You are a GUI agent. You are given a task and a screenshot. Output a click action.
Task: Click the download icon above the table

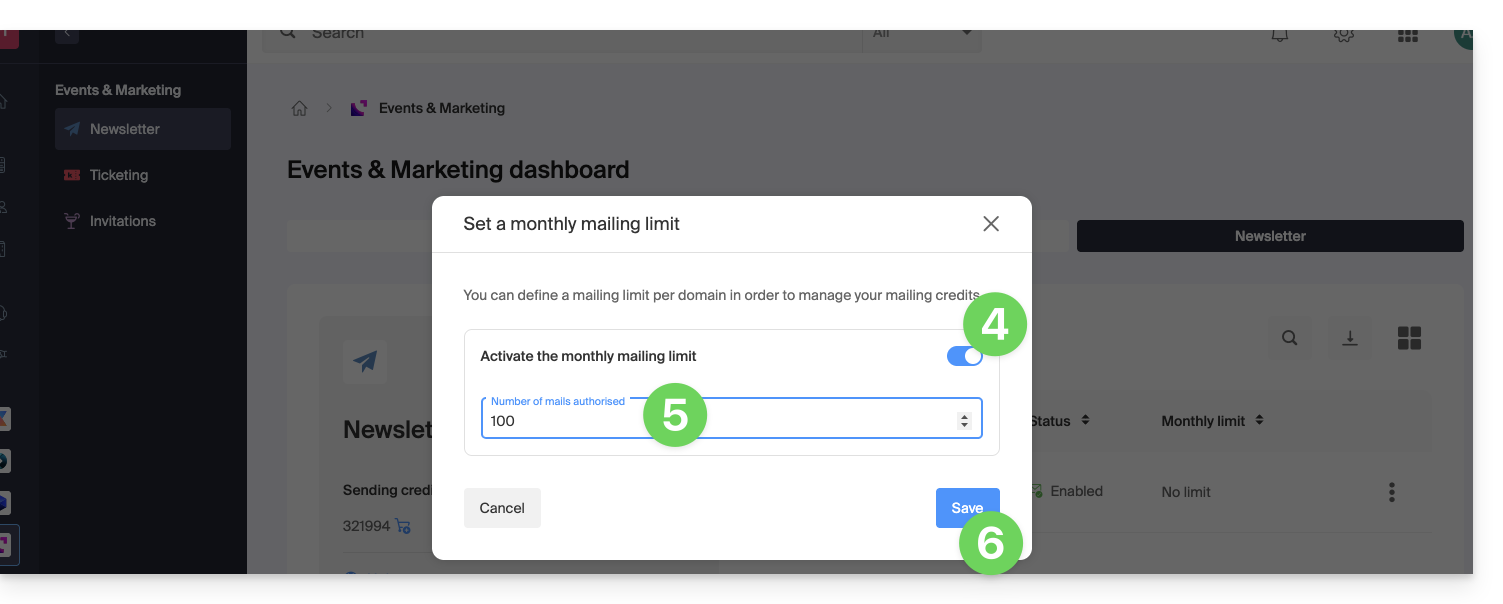(1349, 338)
